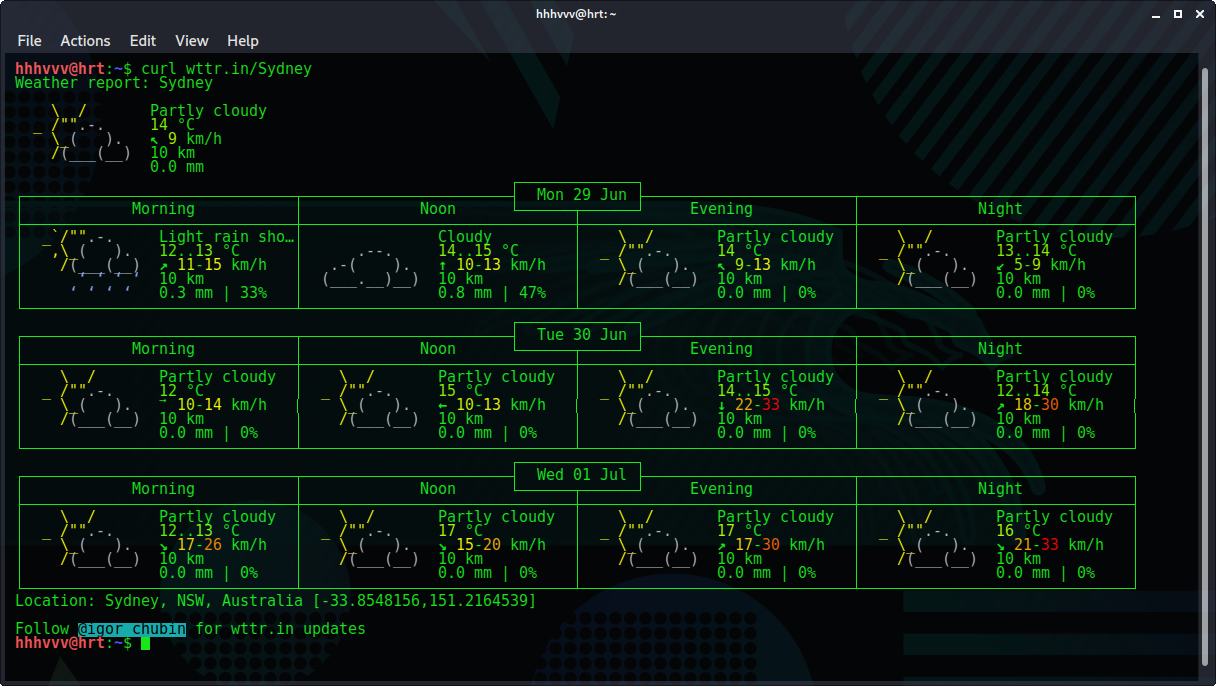This screenshot has width=1216, height=686.
Task: Click the '16 °C' temperature, Wed night
Action: 1018,531
